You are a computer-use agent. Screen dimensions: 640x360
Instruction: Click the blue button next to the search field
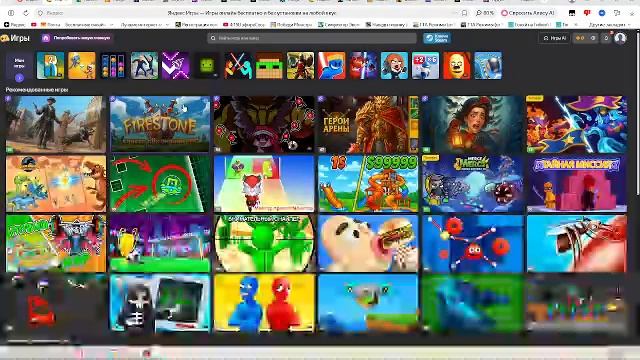(437, 38)
